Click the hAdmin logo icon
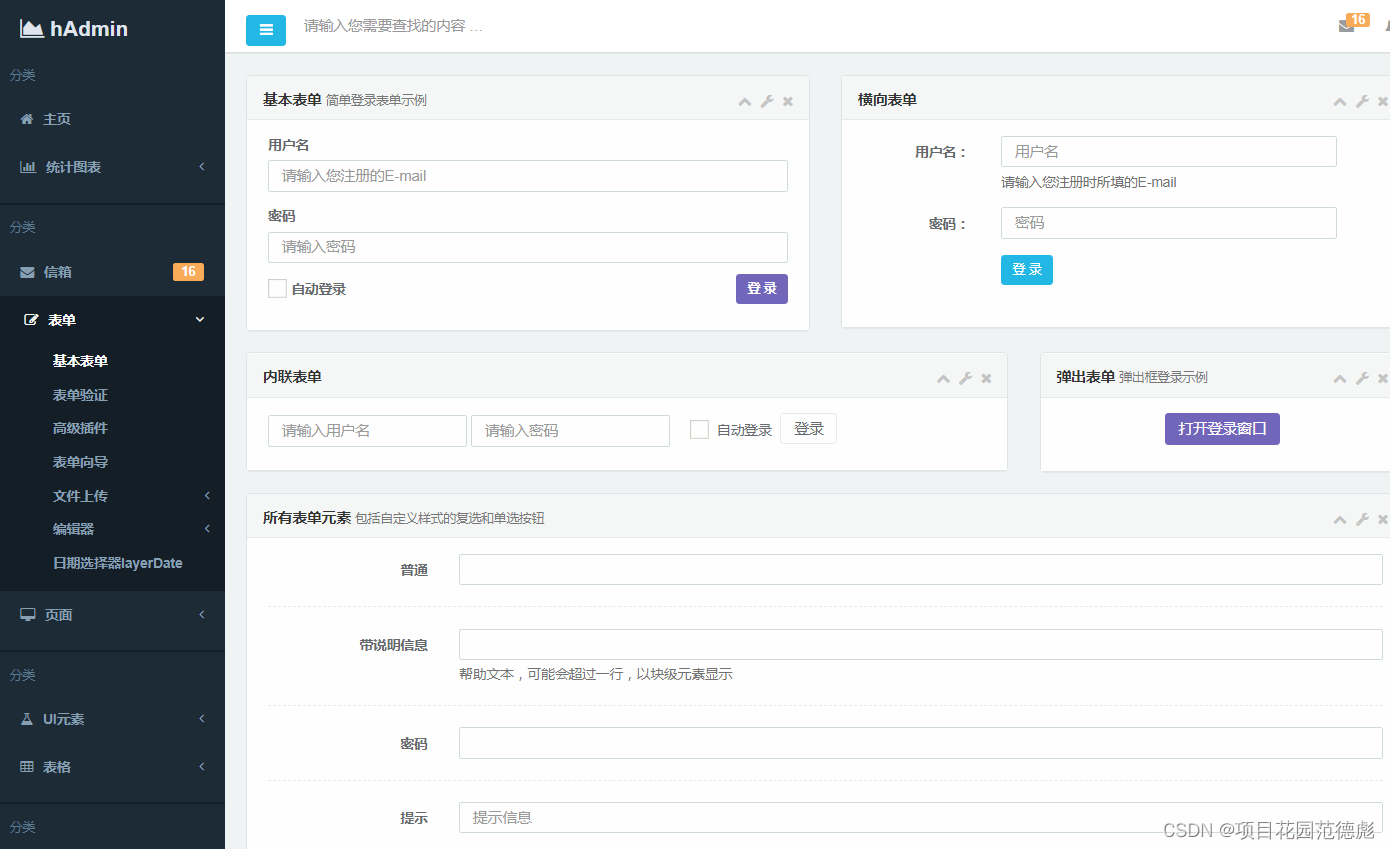This screenshot has height=849, width=1390. 32,29
